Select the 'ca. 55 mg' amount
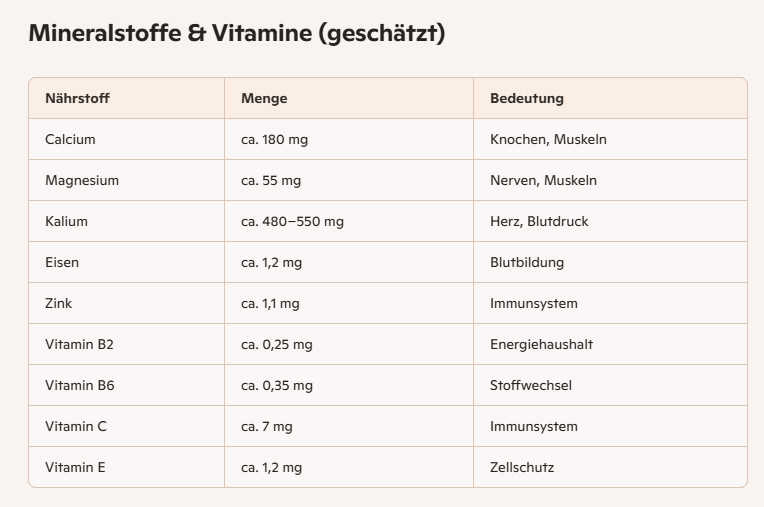The width and height of the screenshot is (764, 507). tap(271, 180)
